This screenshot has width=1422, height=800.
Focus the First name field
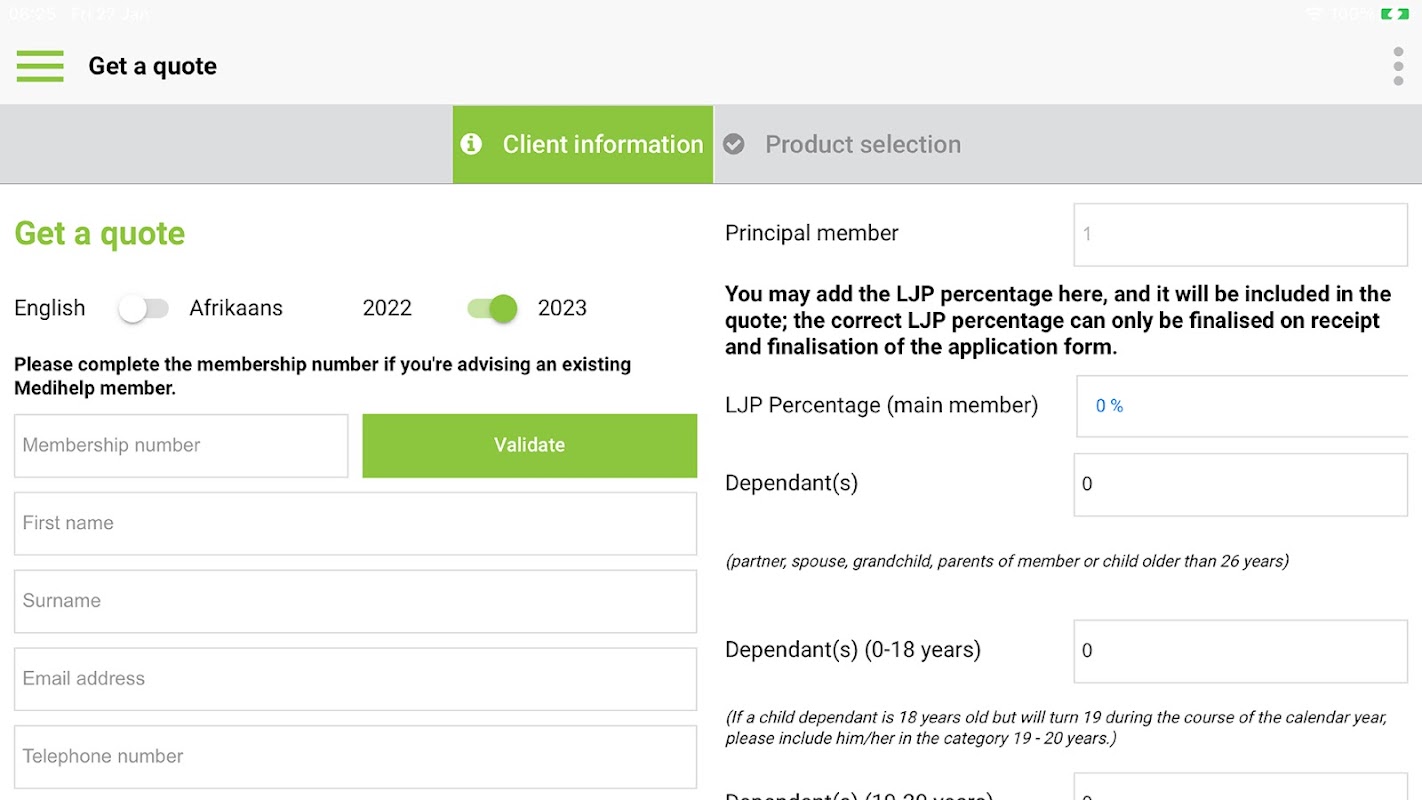(355, 523)
